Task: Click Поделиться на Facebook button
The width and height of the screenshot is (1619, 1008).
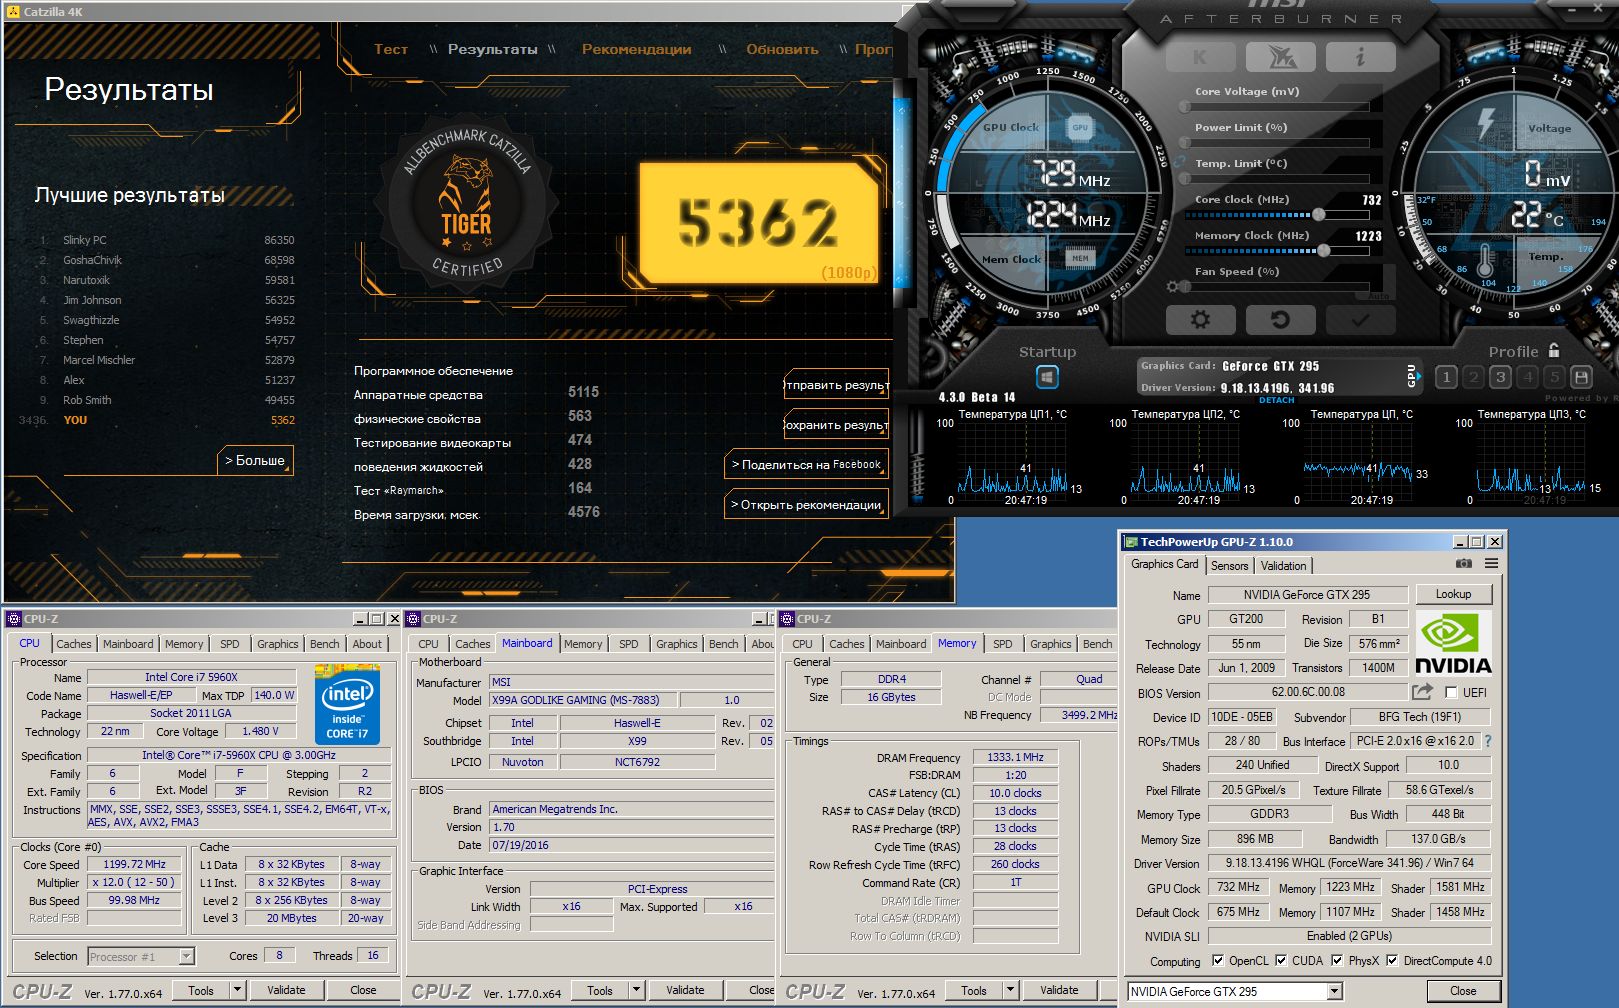Action: pos(806,464)
